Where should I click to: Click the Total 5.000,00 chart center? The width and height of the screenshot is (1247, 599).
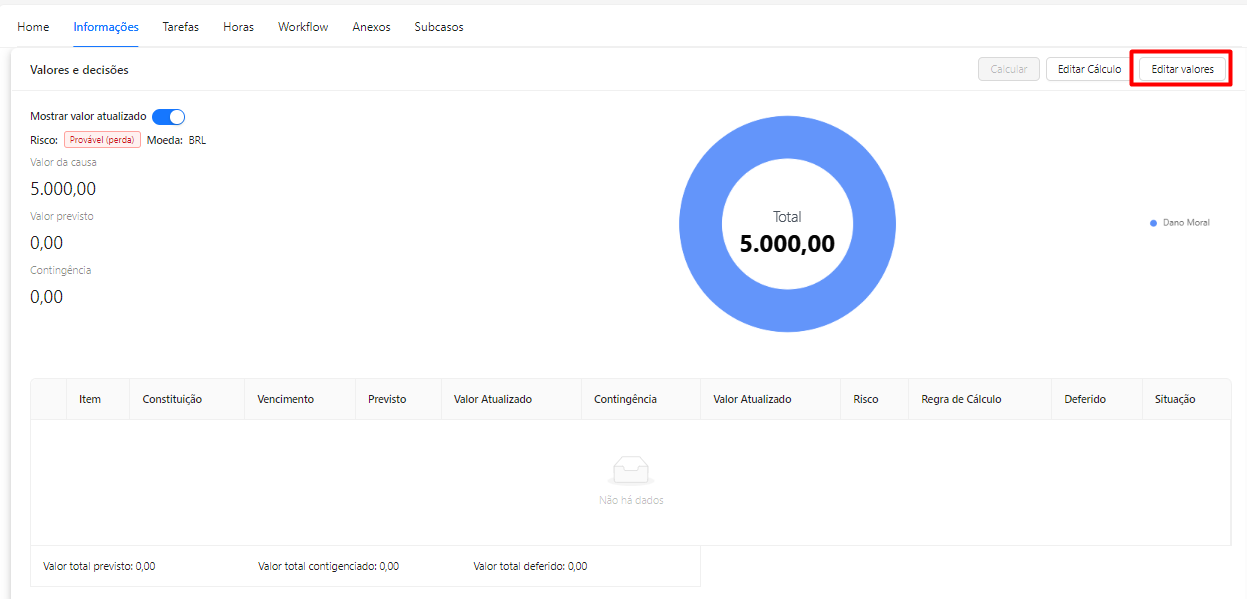tap(787, 233)
